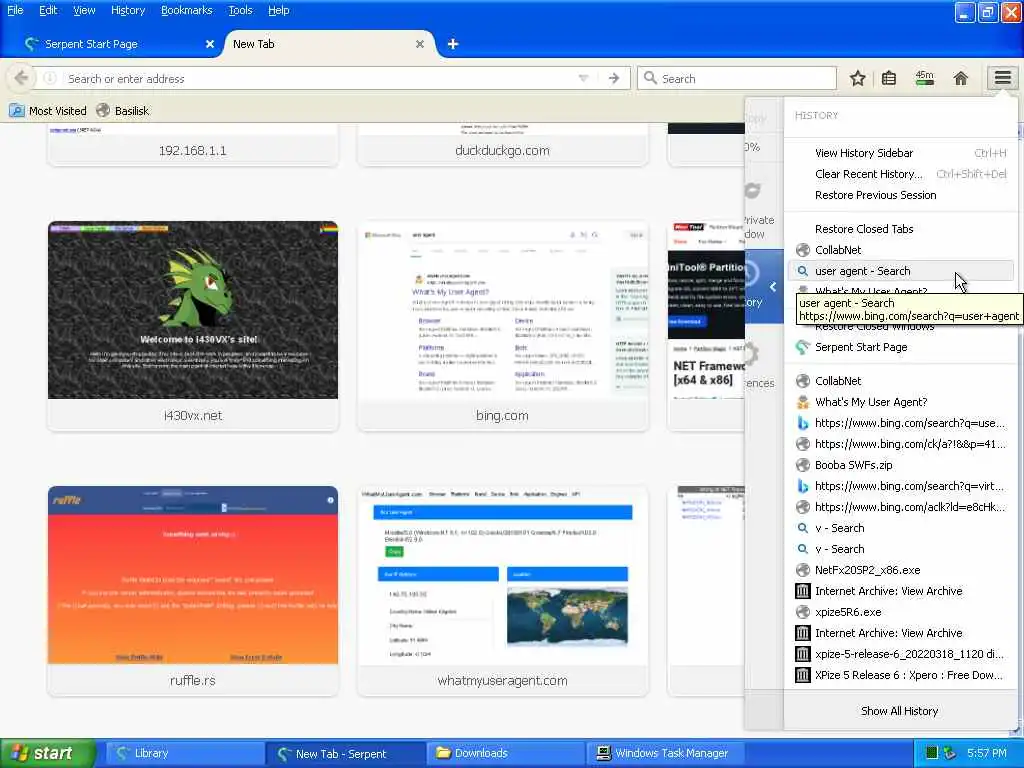Viewport: 1024px width, 768px height.
Task: Open Serpent Start Page history entry
Action: [901, 347]
